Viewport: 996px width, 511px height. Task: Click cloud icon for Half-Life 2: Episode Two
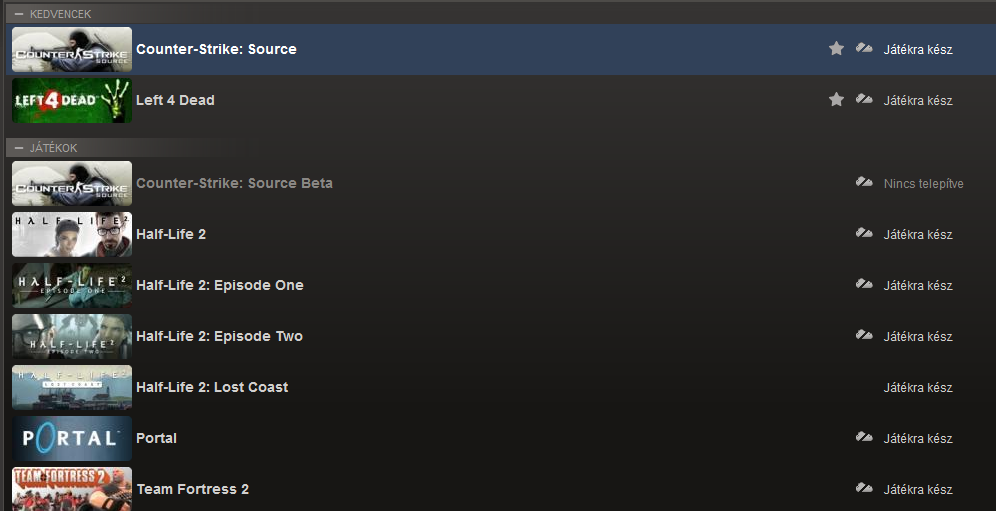click(864, 336)
